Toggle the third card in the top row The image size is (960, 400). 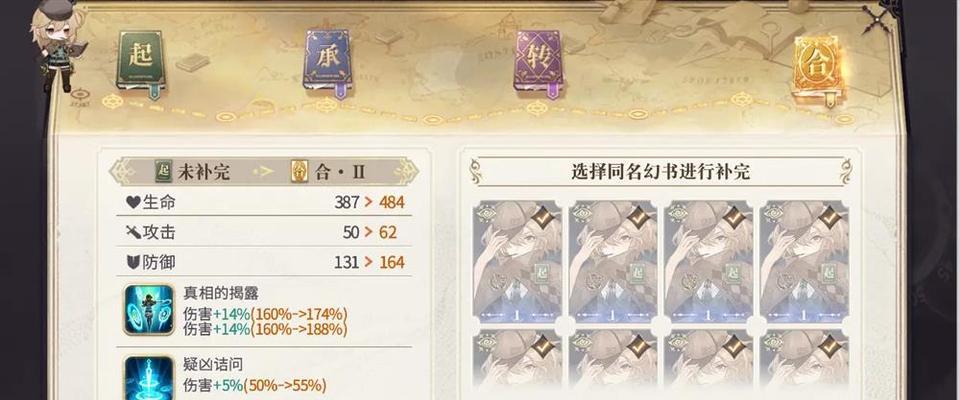[x=708, y=262]
